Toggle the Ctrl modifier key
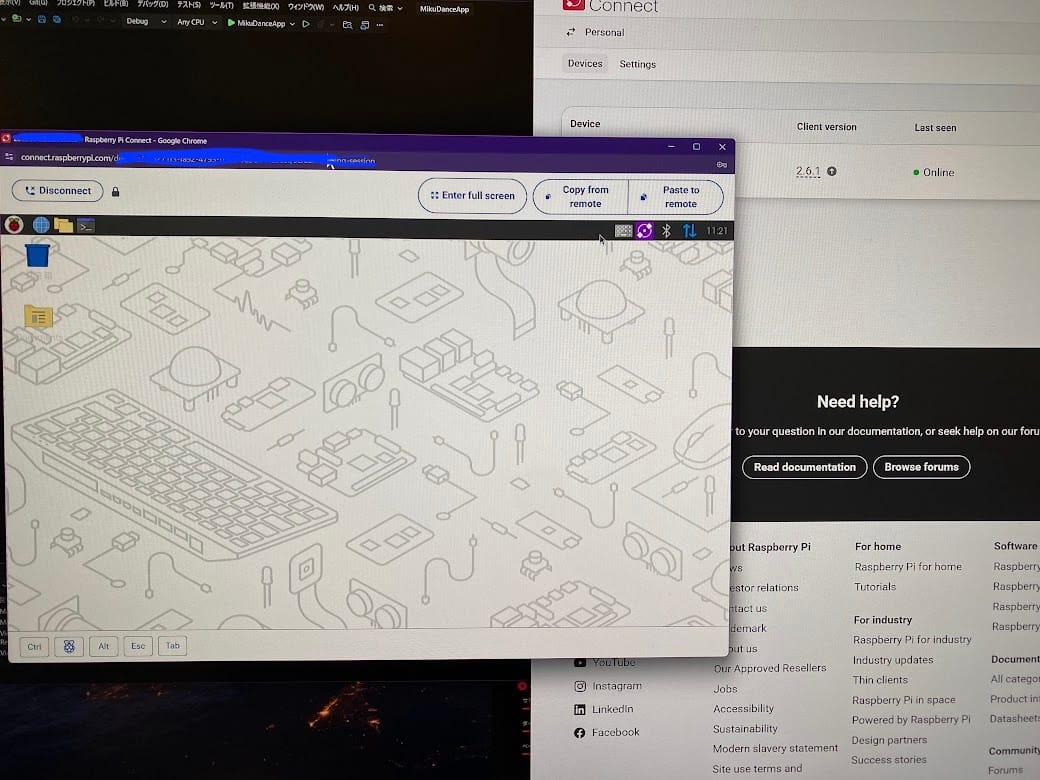The height and width of the screenshot is (780, 1040). (x=34, y=646)
